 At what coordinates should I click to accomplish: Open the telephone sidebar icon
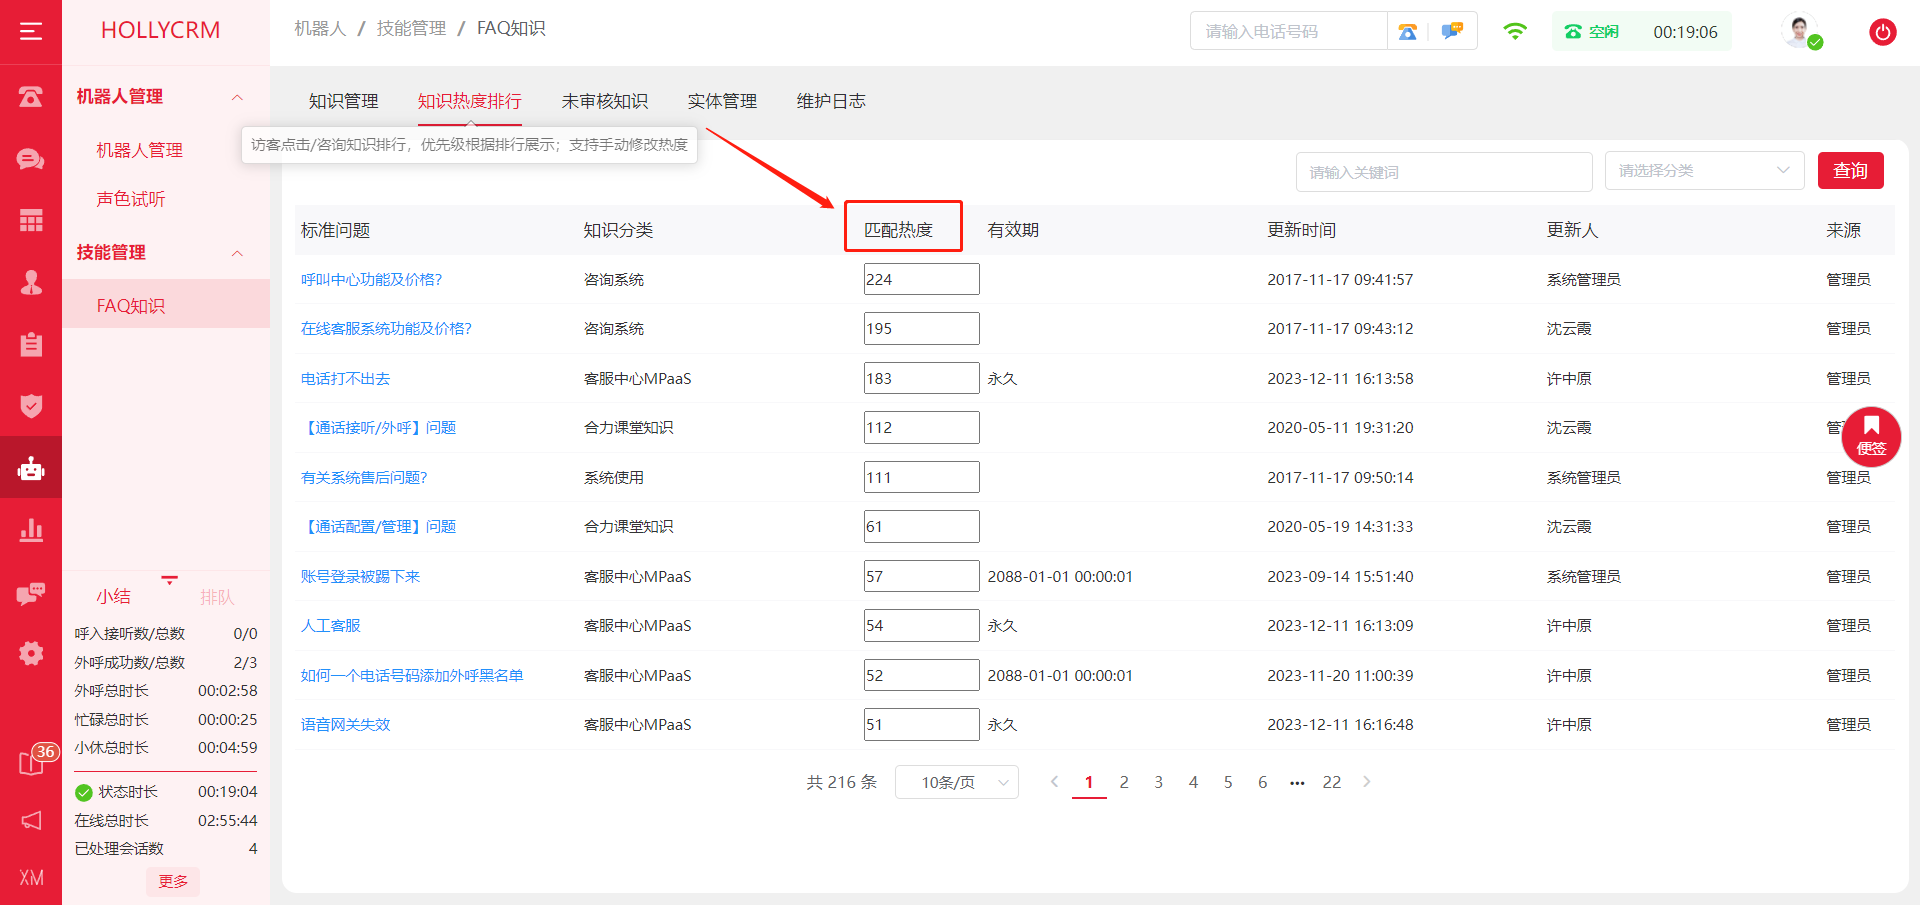point(31,97)
